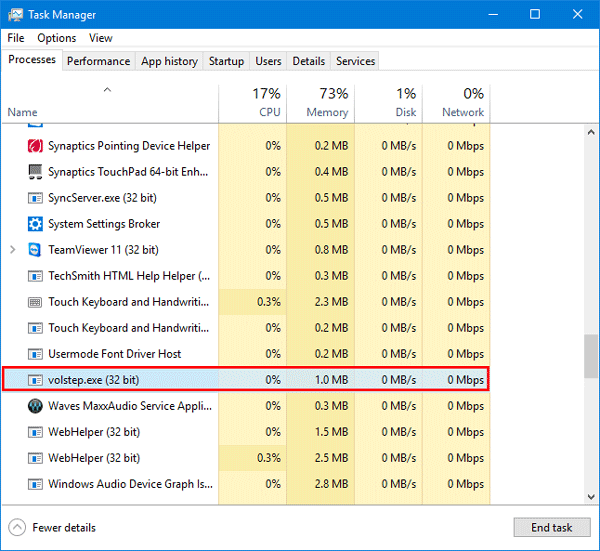The width and height of the screenshot is (600, 551).
Task: Click the sort arrow above Name column
Action: click(x=107, y=91)
